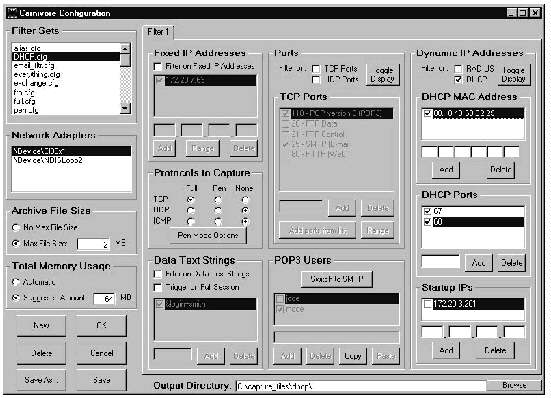This screenshot has width=551, height=398.
Task: Click the Max File Size input field
Action: pyautogui.click(x=93, y=244)
